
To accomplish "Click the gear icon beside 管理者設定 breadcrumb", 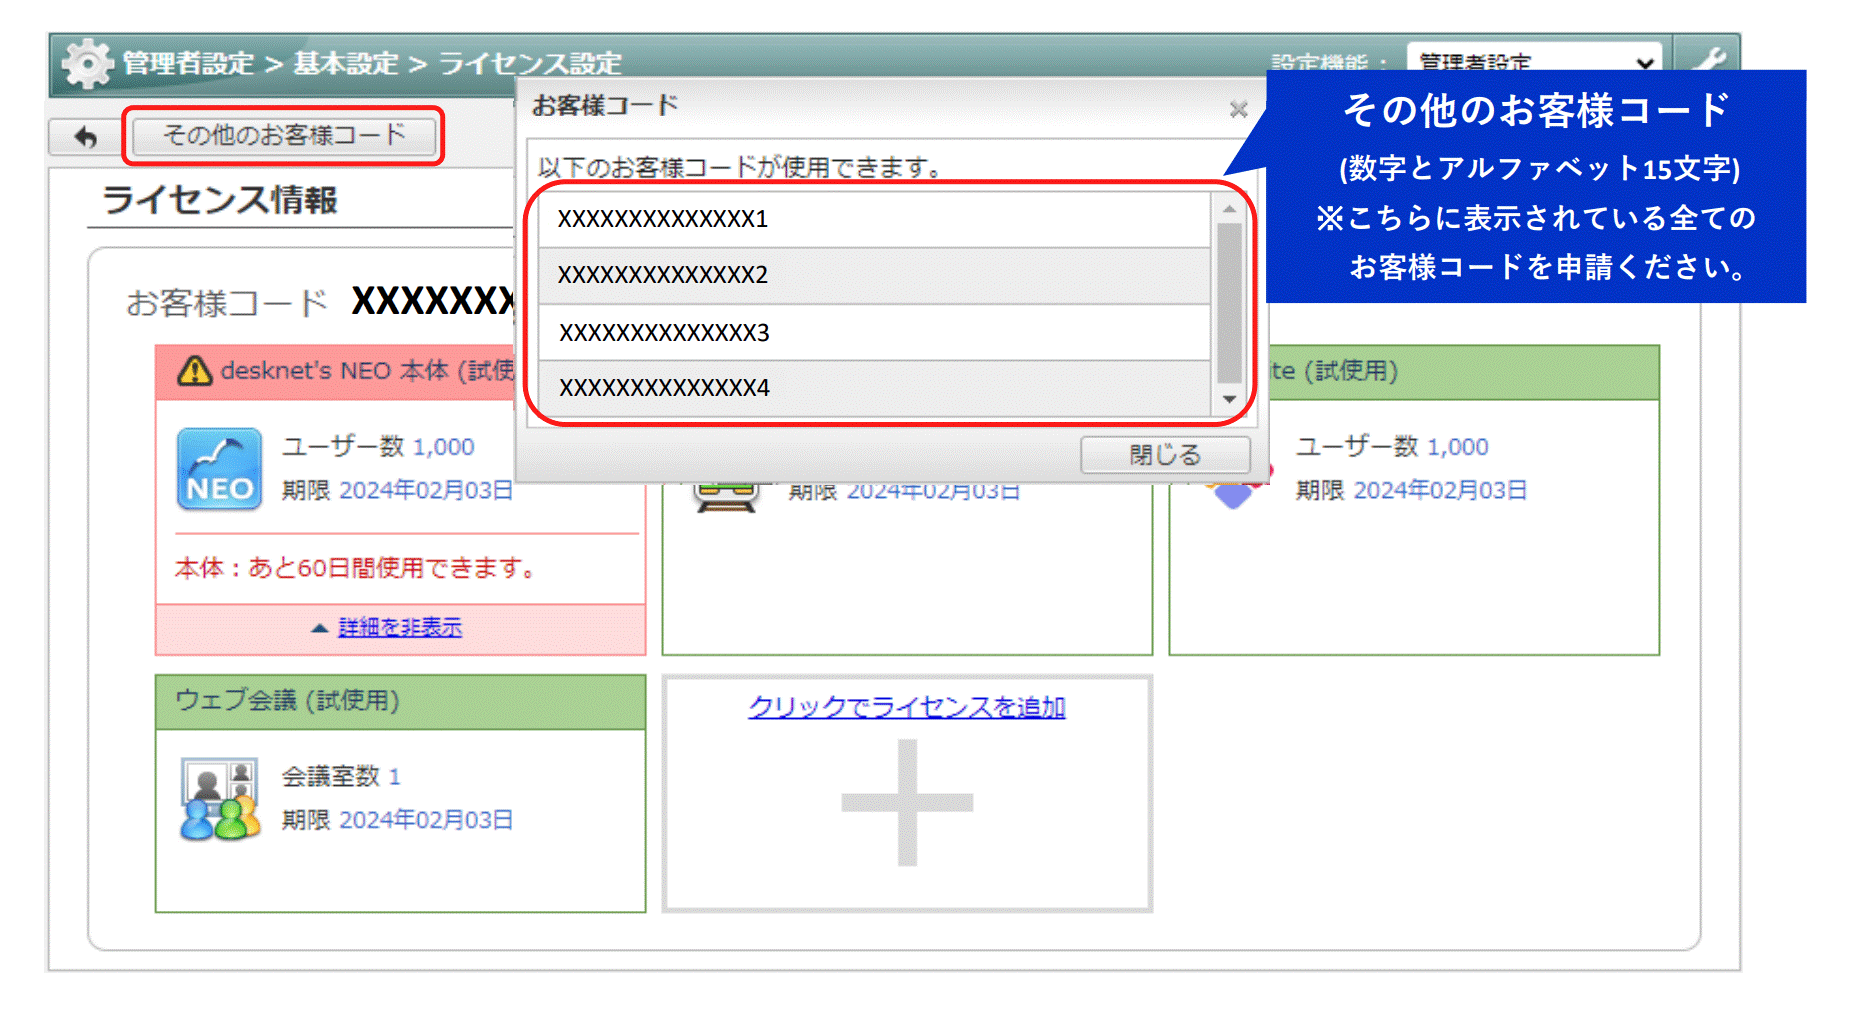I will [88, 62].
